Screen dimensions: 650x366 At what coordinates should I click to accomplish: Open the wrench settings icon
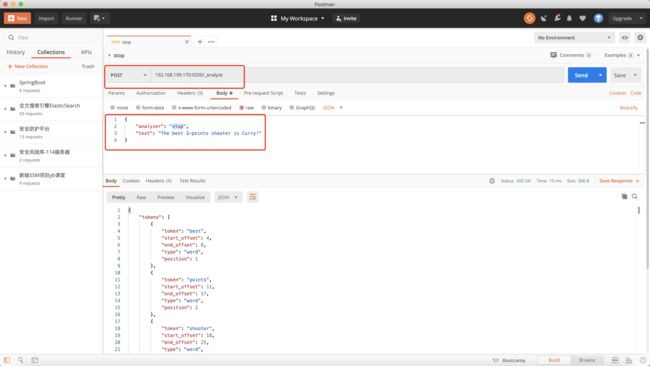558,18
